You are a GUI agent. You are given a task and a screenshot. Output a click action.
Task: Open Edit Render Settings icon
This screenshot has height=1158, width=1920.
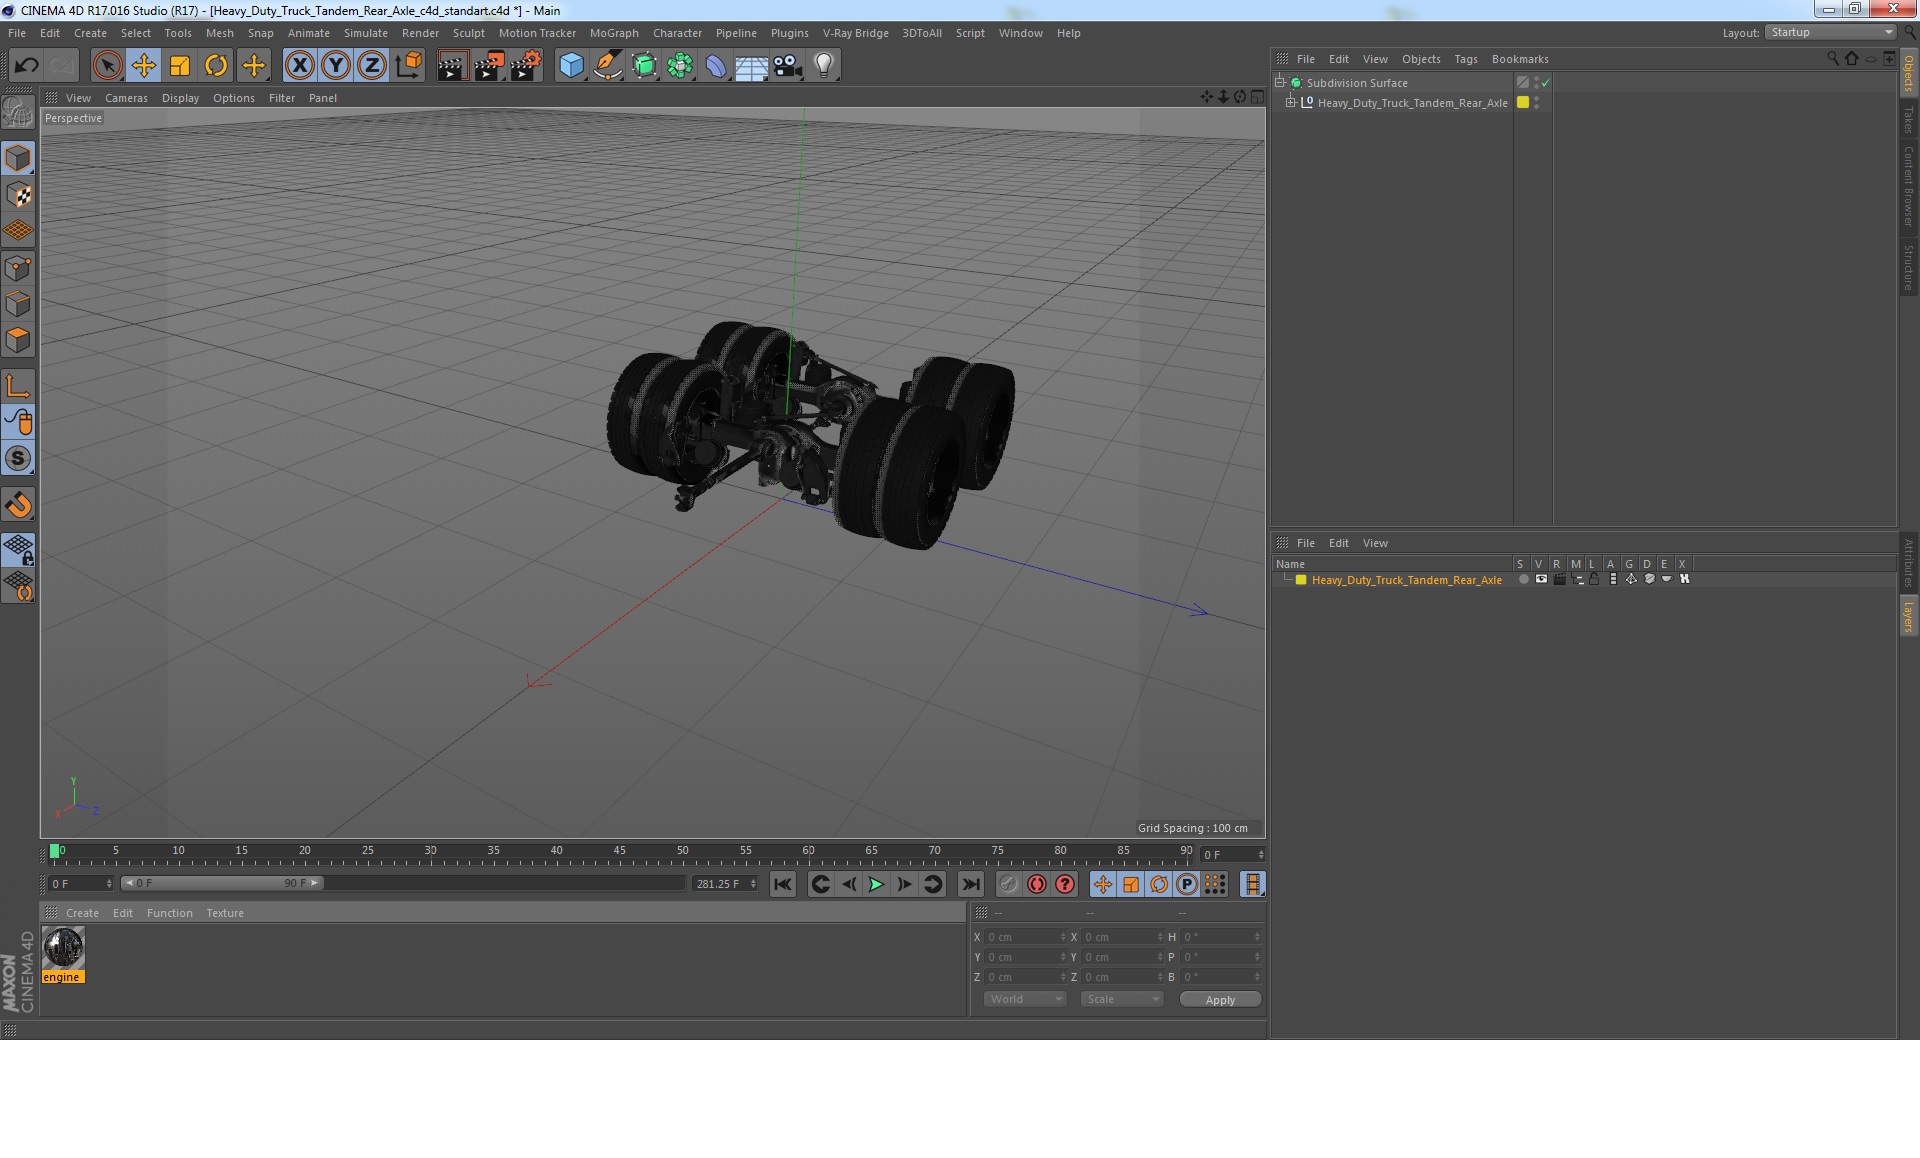click(525, 66)
